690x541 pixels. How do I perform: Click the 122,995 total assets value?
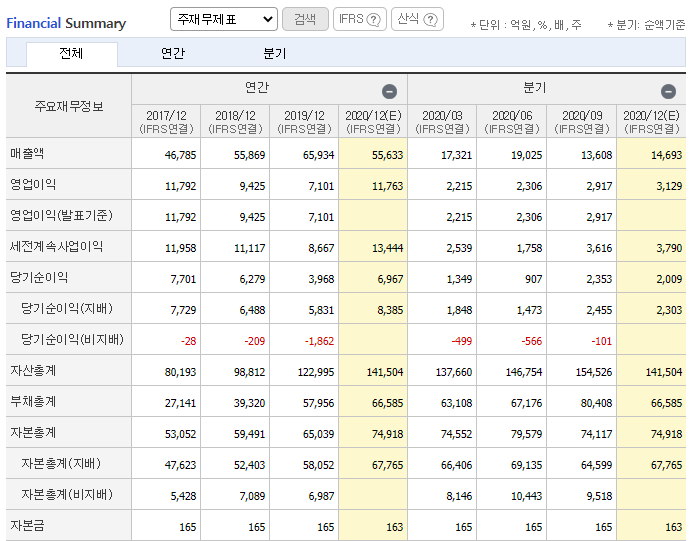pyautogui.click(x=316, y=372)
